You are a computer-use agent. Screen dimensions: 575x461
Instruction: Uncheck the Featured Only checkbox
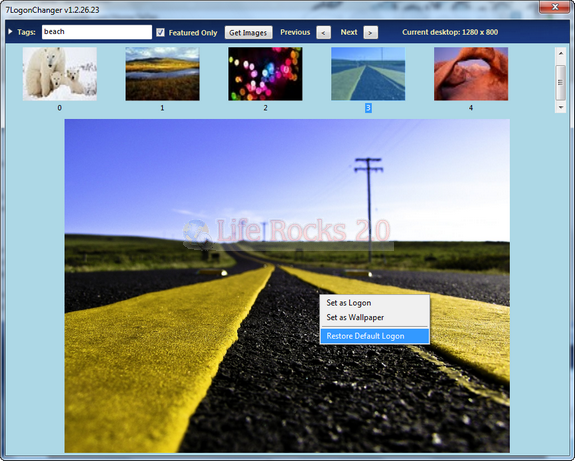coord(160,32)
